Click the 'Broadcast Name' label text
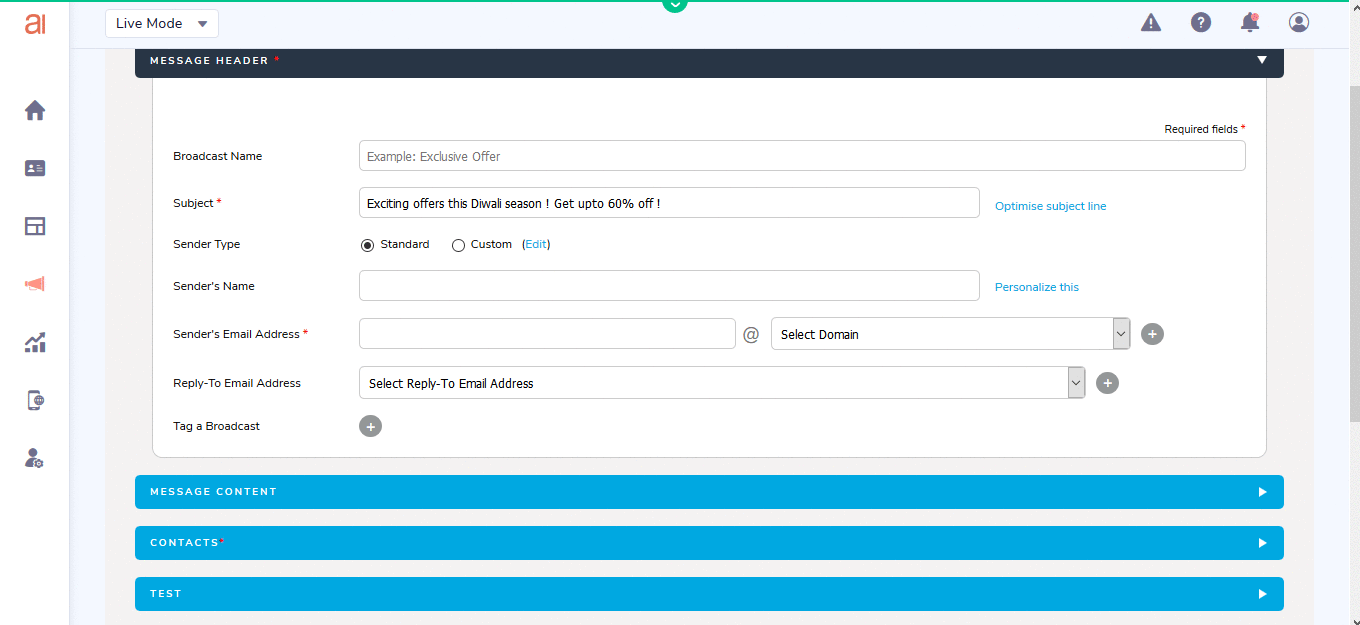 218,156
